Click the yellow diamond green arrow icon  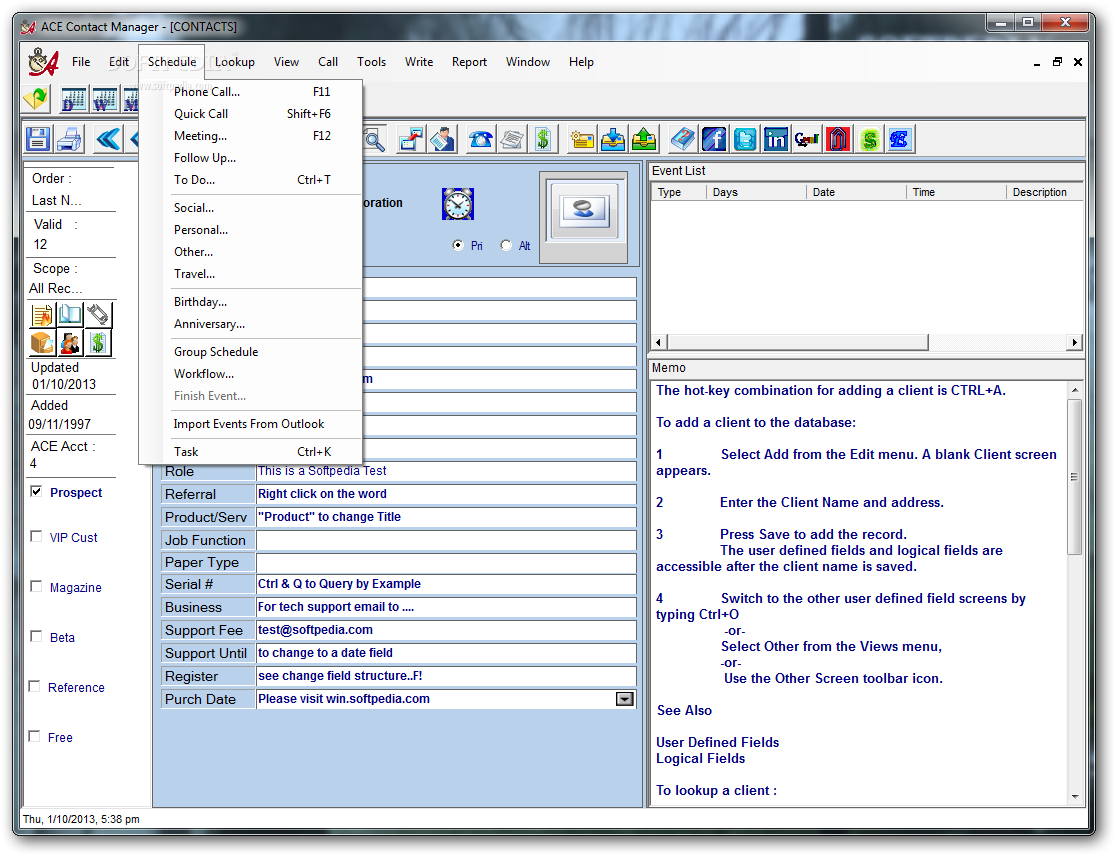pyautogui.click(x=36, y=97)
